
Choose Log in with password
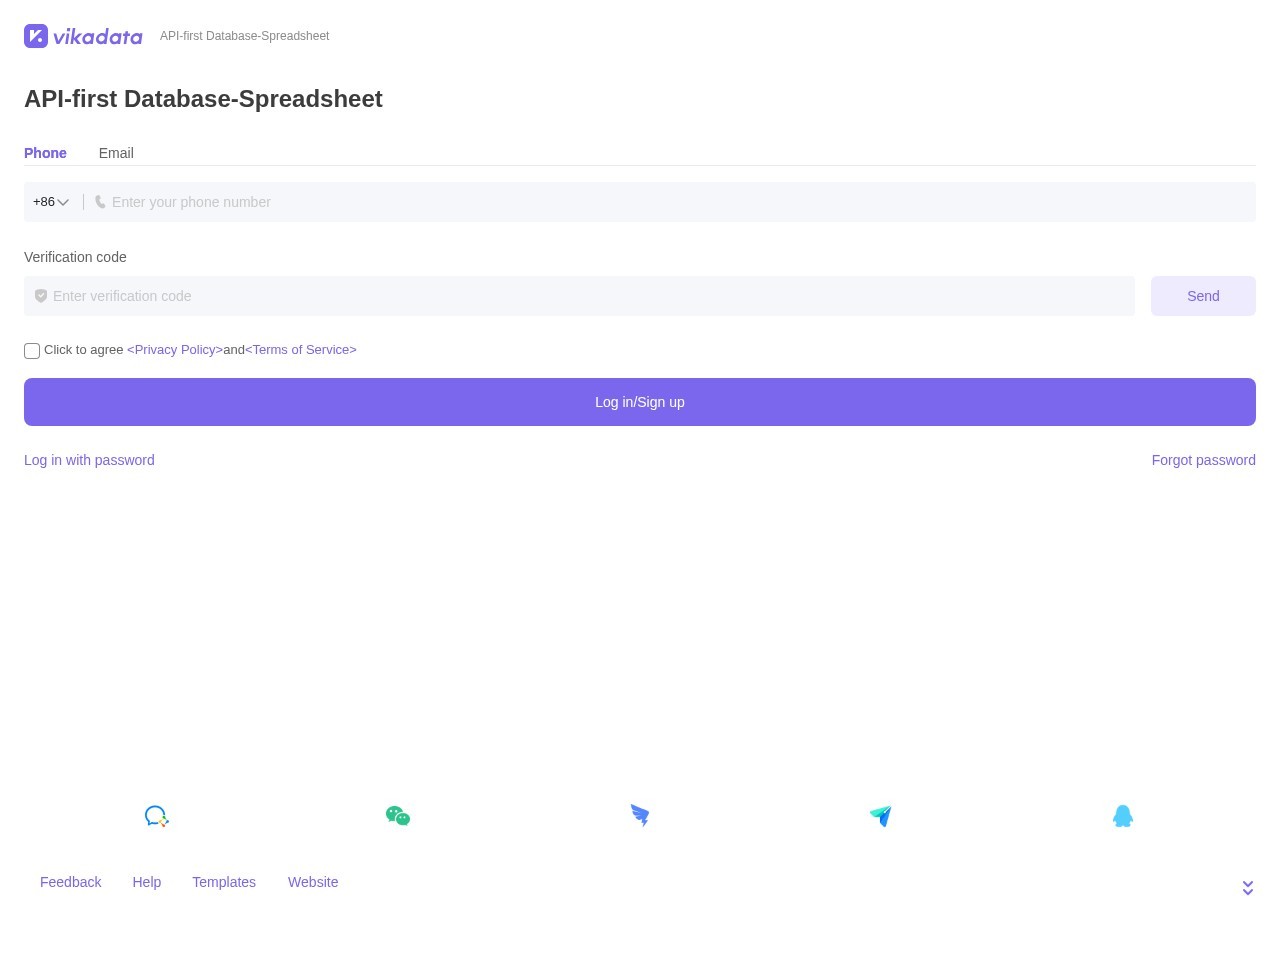[x=89, y=460]
